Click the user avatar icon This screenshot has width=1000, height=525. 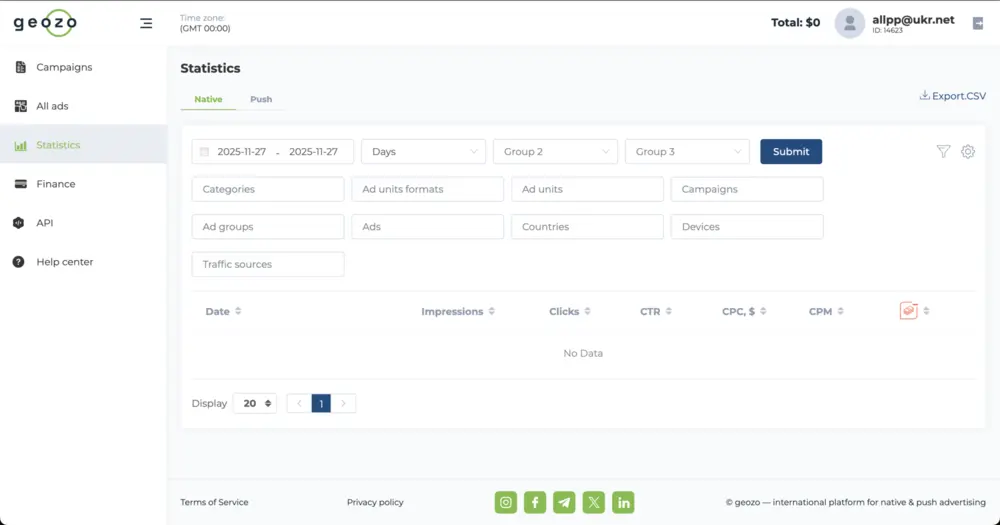coord(849,24)
